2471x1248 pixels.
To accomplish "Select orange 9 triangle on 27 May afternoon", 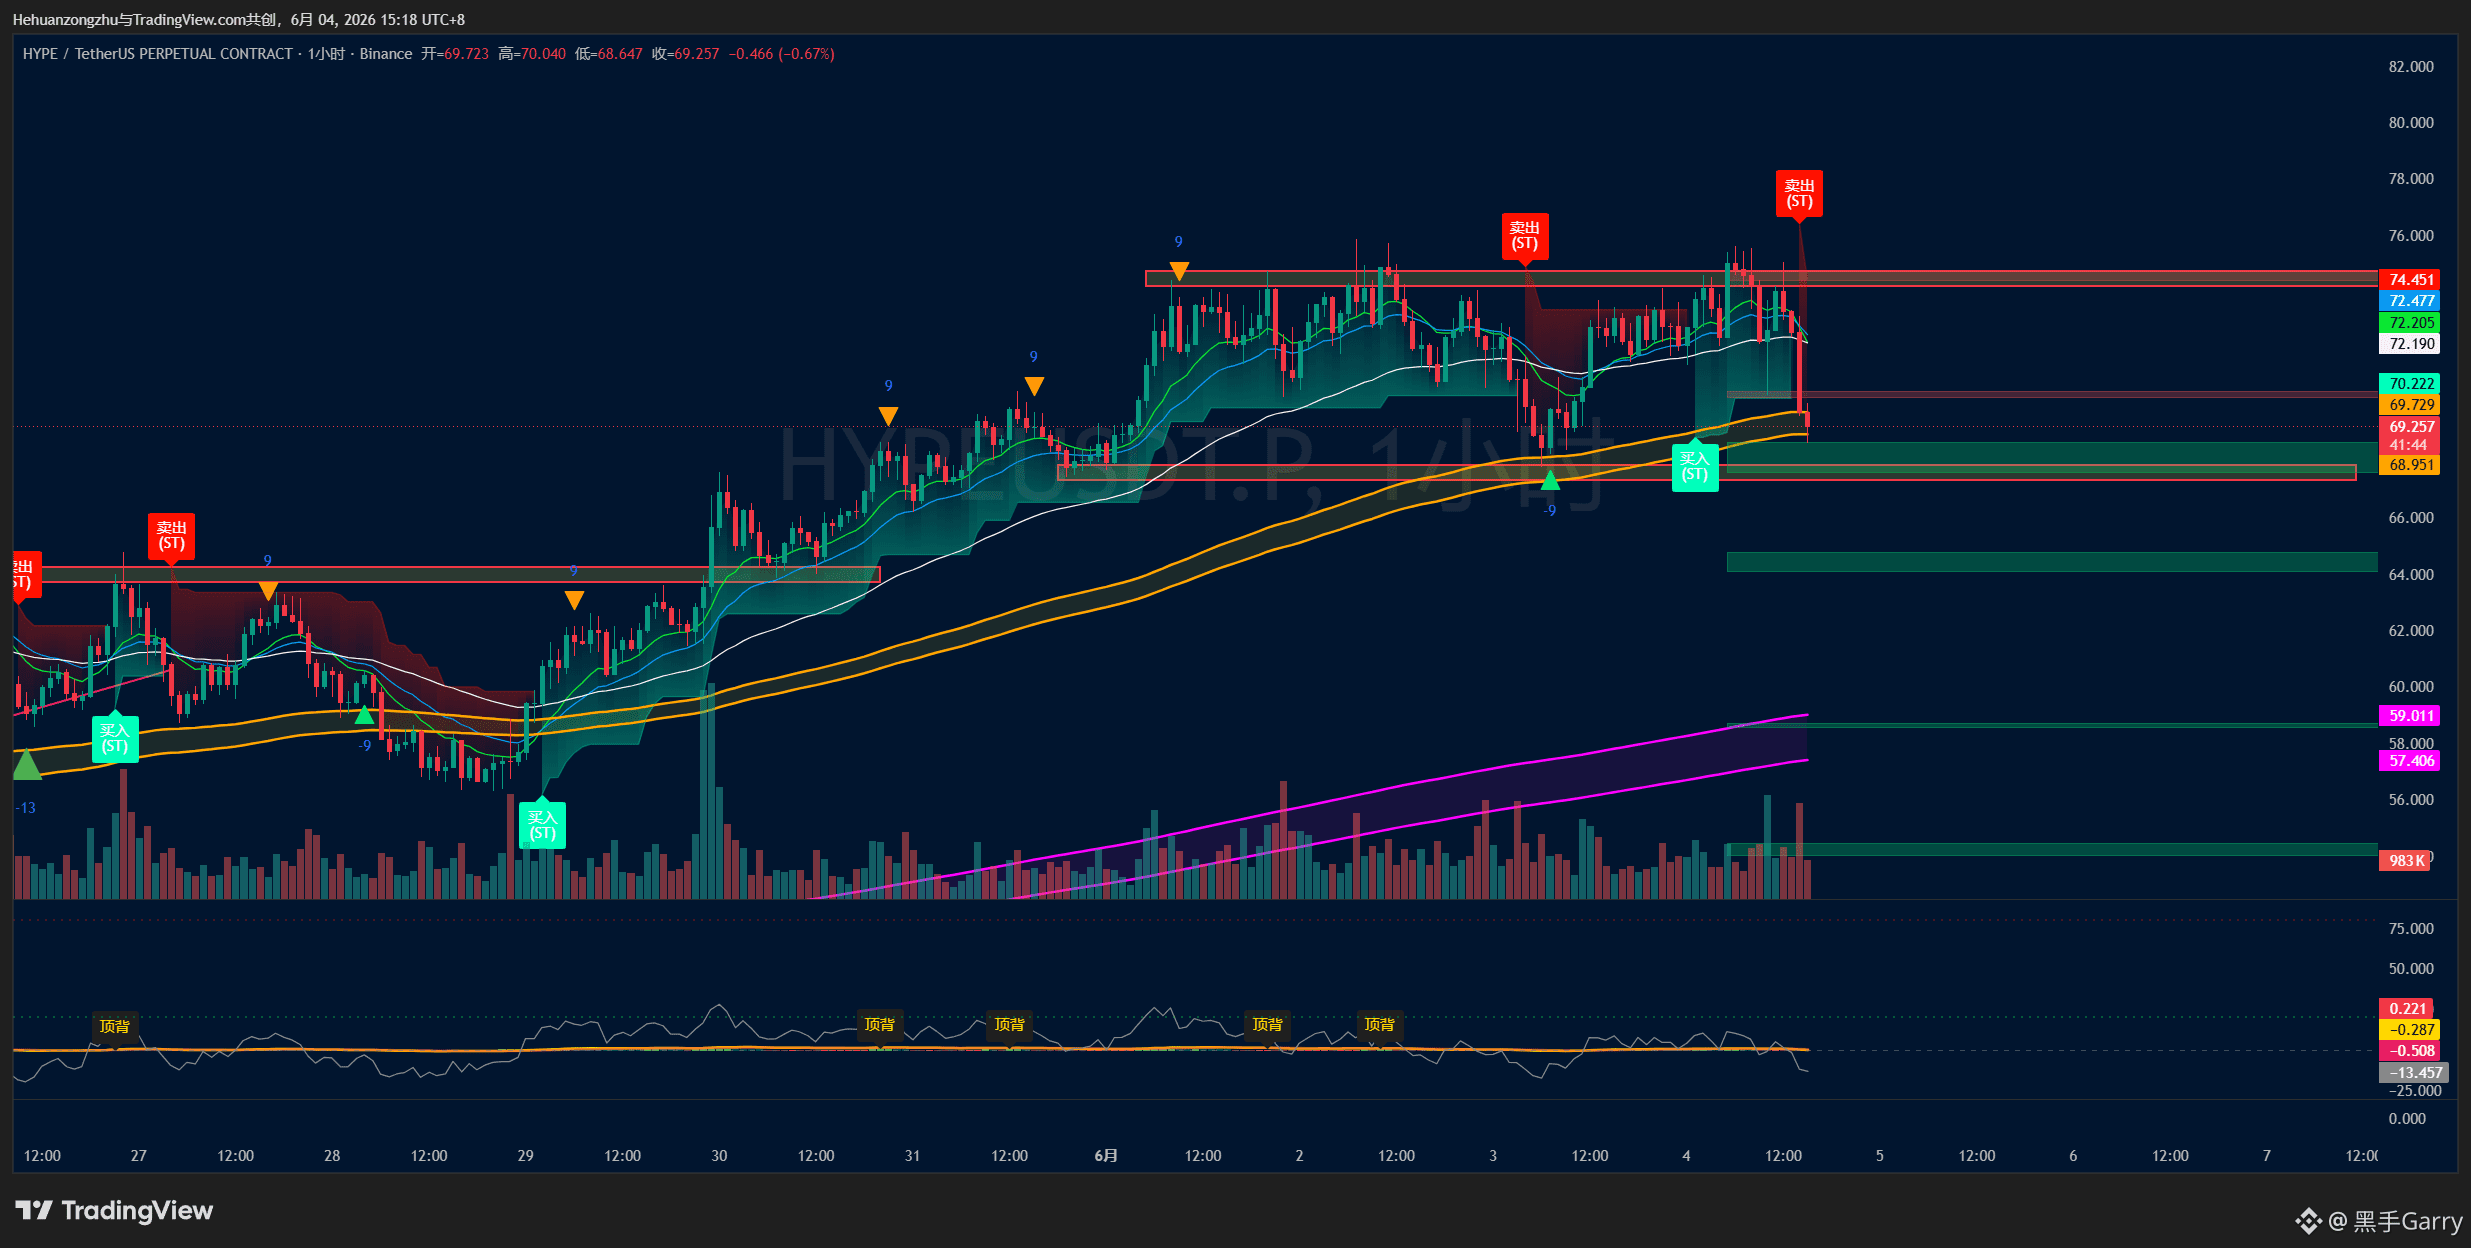I will (x=268, y=591).
